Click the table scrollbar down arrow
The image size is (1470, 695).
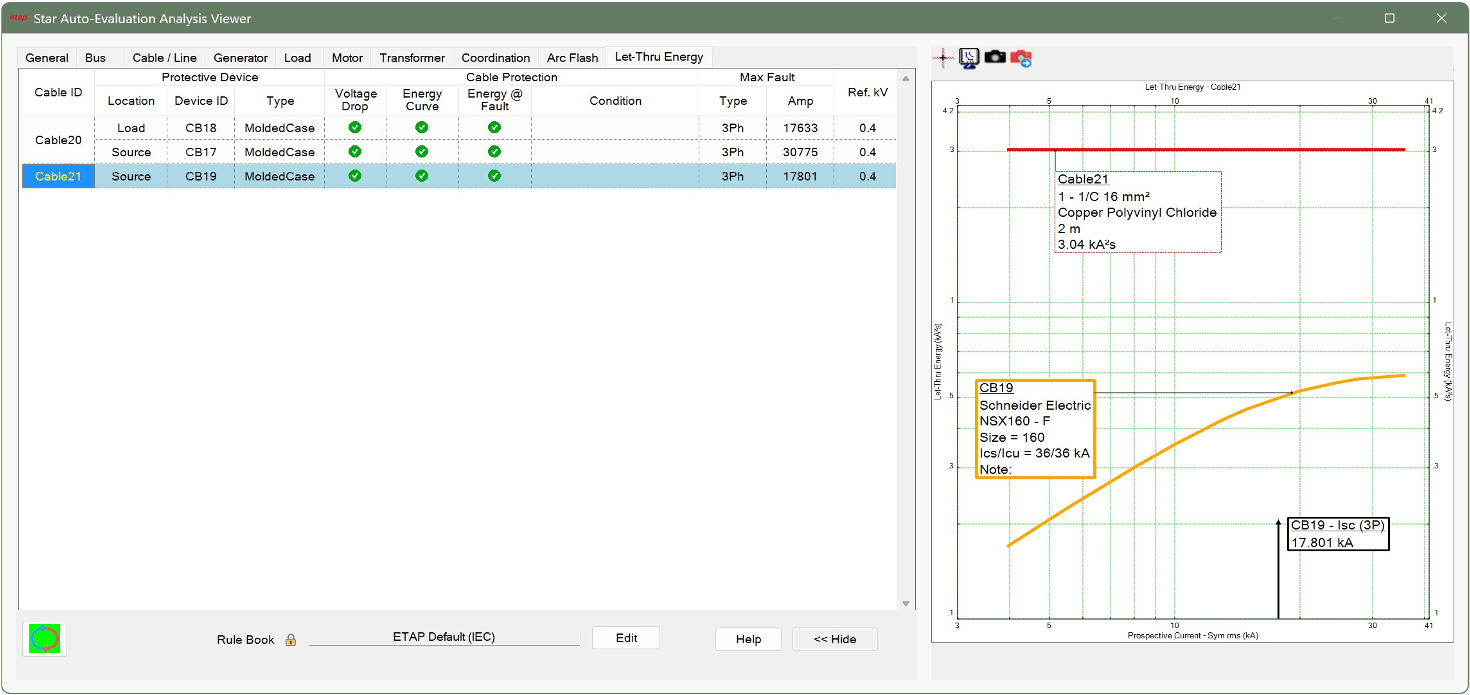pyautogui.click(x=906, y=603)
